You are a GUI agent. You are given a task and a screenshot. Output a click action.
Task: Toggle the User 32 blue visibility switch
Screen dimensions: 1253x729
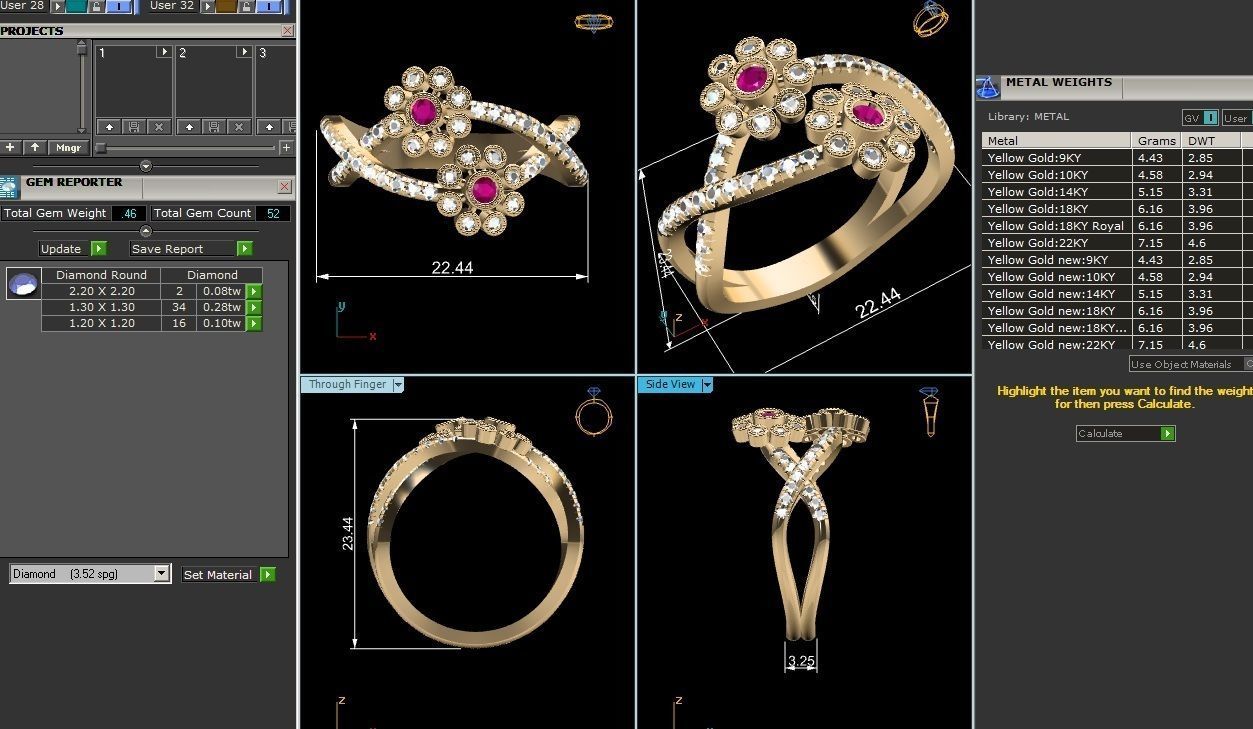pos(269,6)
